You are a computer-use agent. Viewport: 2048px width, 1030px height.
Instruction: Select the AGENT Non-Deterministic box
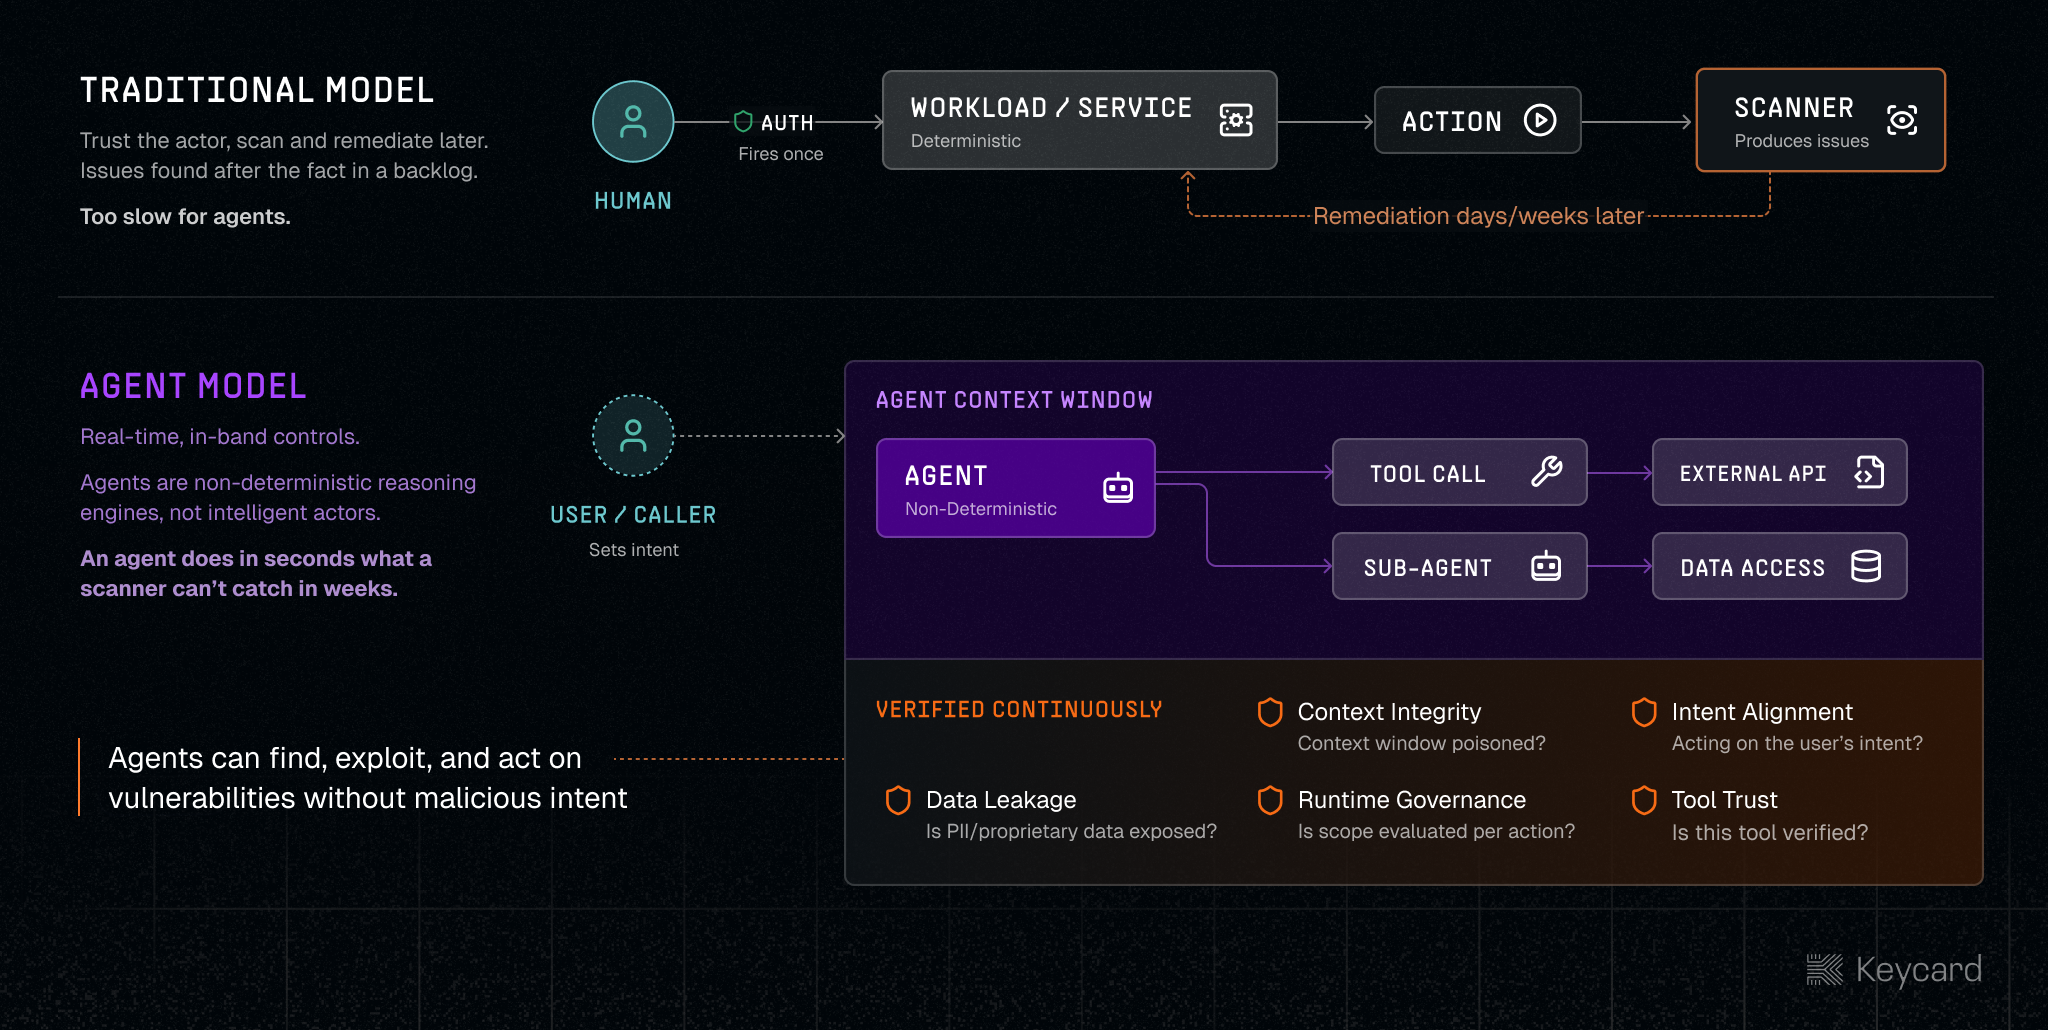[x=1016, y=488]
